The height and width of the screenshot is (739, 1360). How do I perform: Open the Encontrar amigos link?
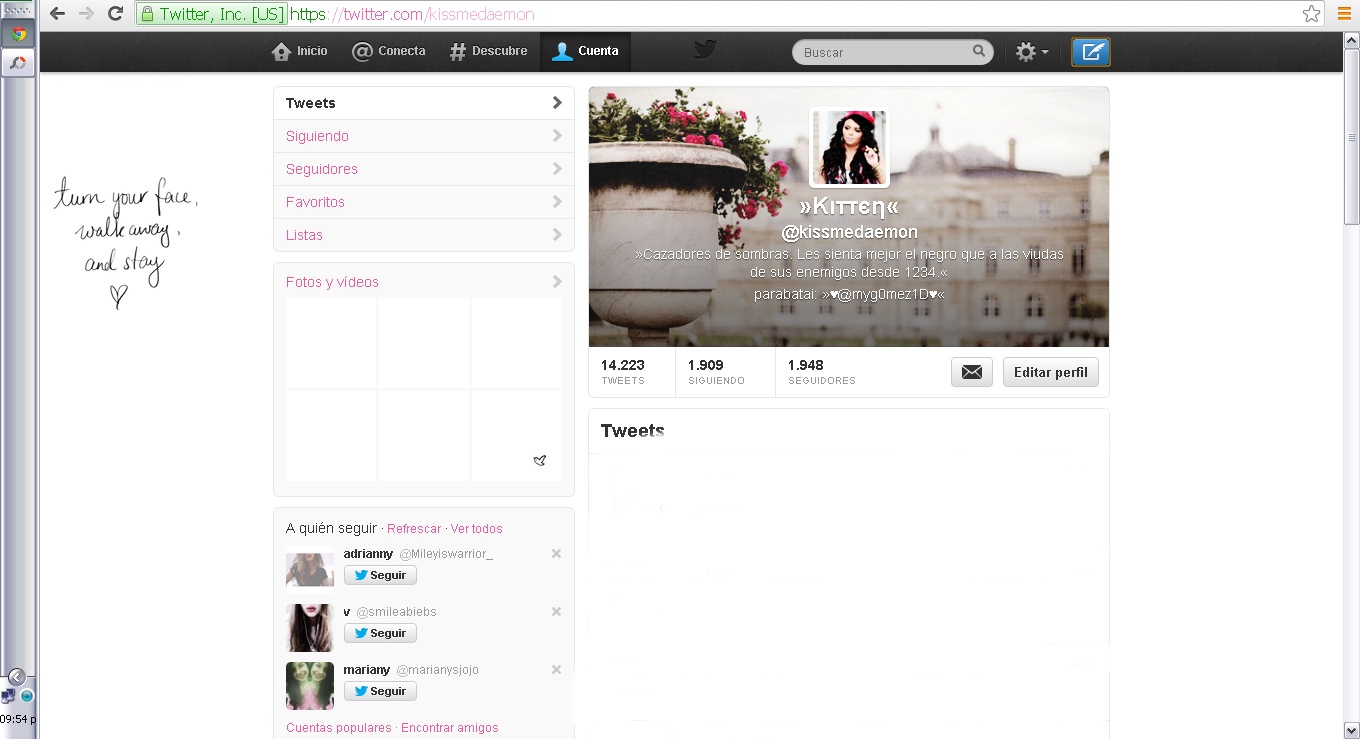click(x=450, y=728)
